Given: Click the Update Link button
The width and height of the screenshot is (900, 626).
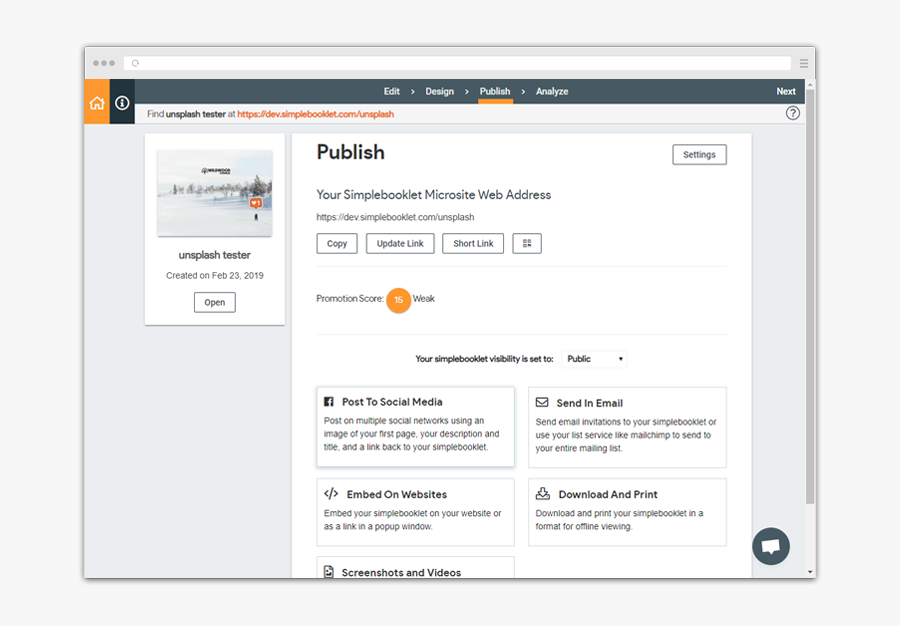Looking at the screenshot, I should [x=400, y=243].
